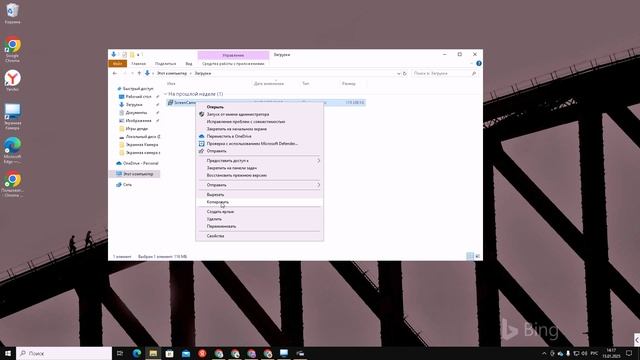The width and height of the screenshot is (640, 360).
Task: Select OneDrive - Personal in the navigation pane
Action: 140,163
